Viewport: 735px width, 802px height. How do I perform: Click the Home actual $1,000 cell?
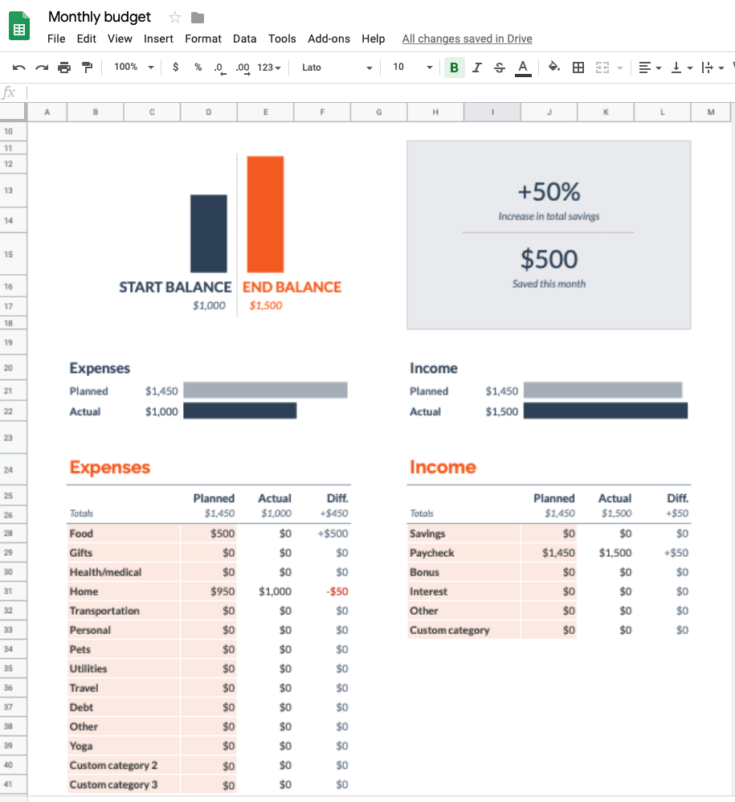click(x=265, y=591)
